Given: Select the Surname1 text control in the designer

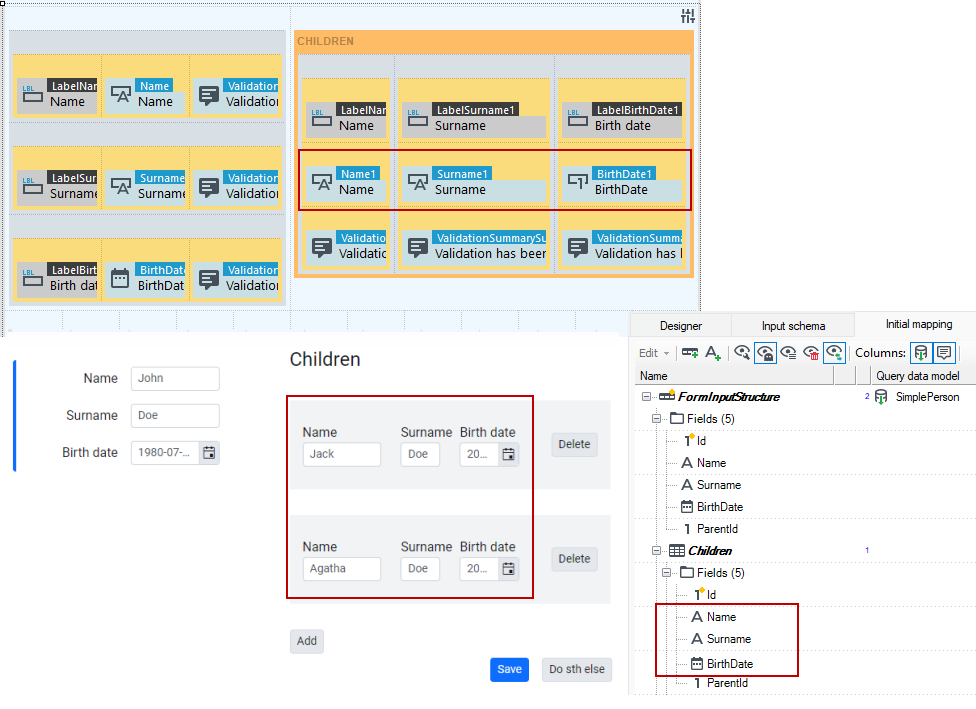Looking at the screenshot, I should pyautogui.click(x=474, y=182).
